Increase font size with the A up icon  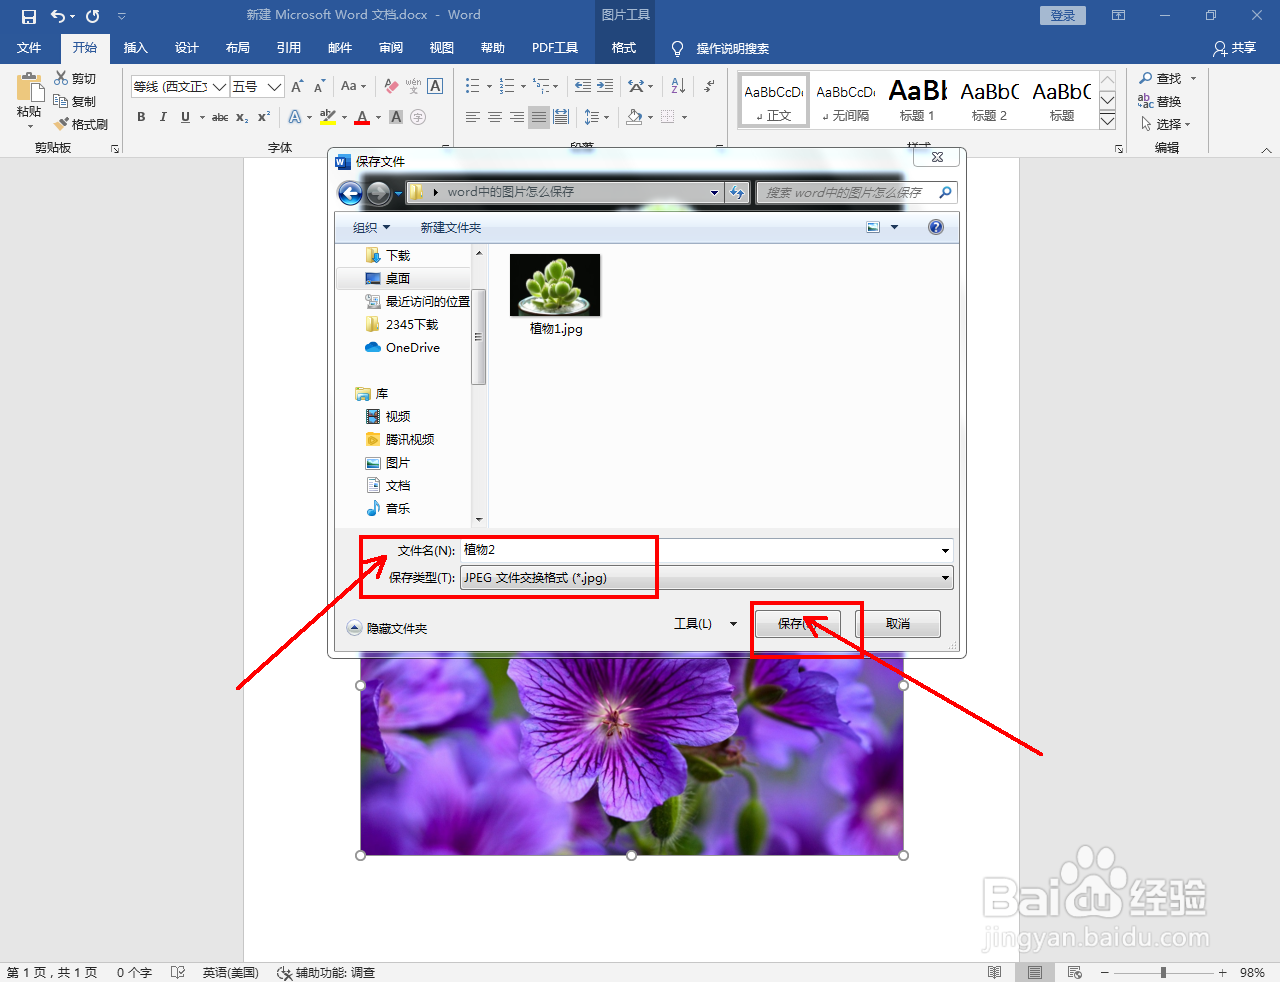[x=297, y=87]
